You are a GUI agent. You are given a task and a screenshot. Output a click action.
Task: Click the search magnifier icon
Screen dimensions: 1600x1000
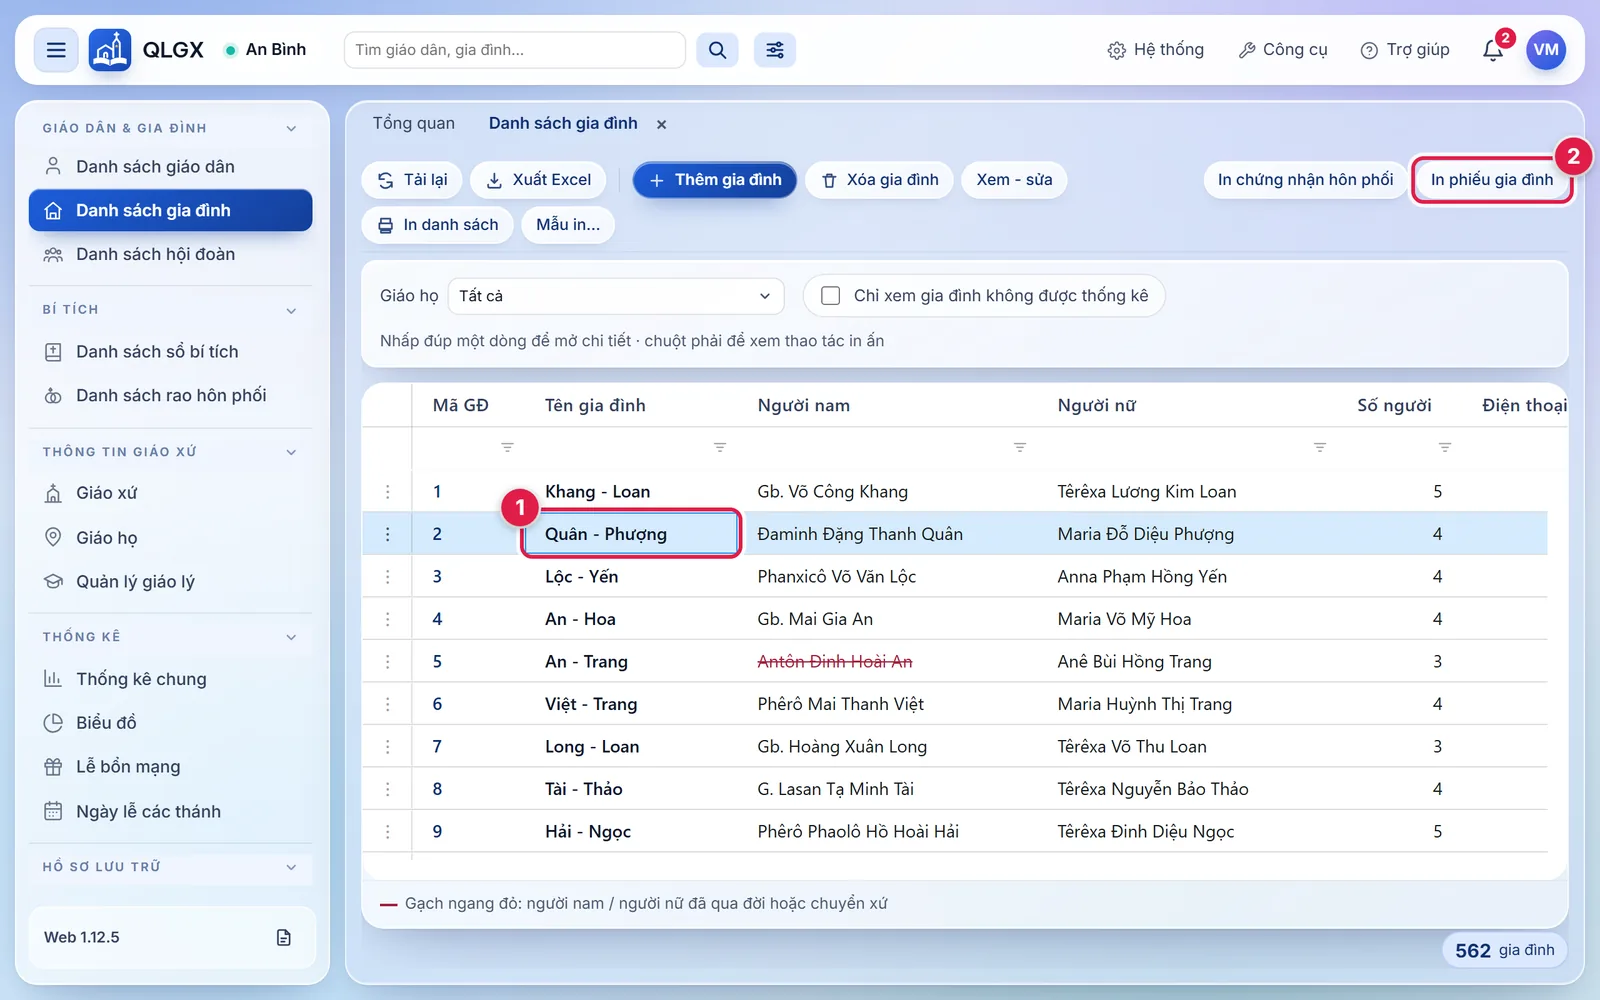(717, 50)
